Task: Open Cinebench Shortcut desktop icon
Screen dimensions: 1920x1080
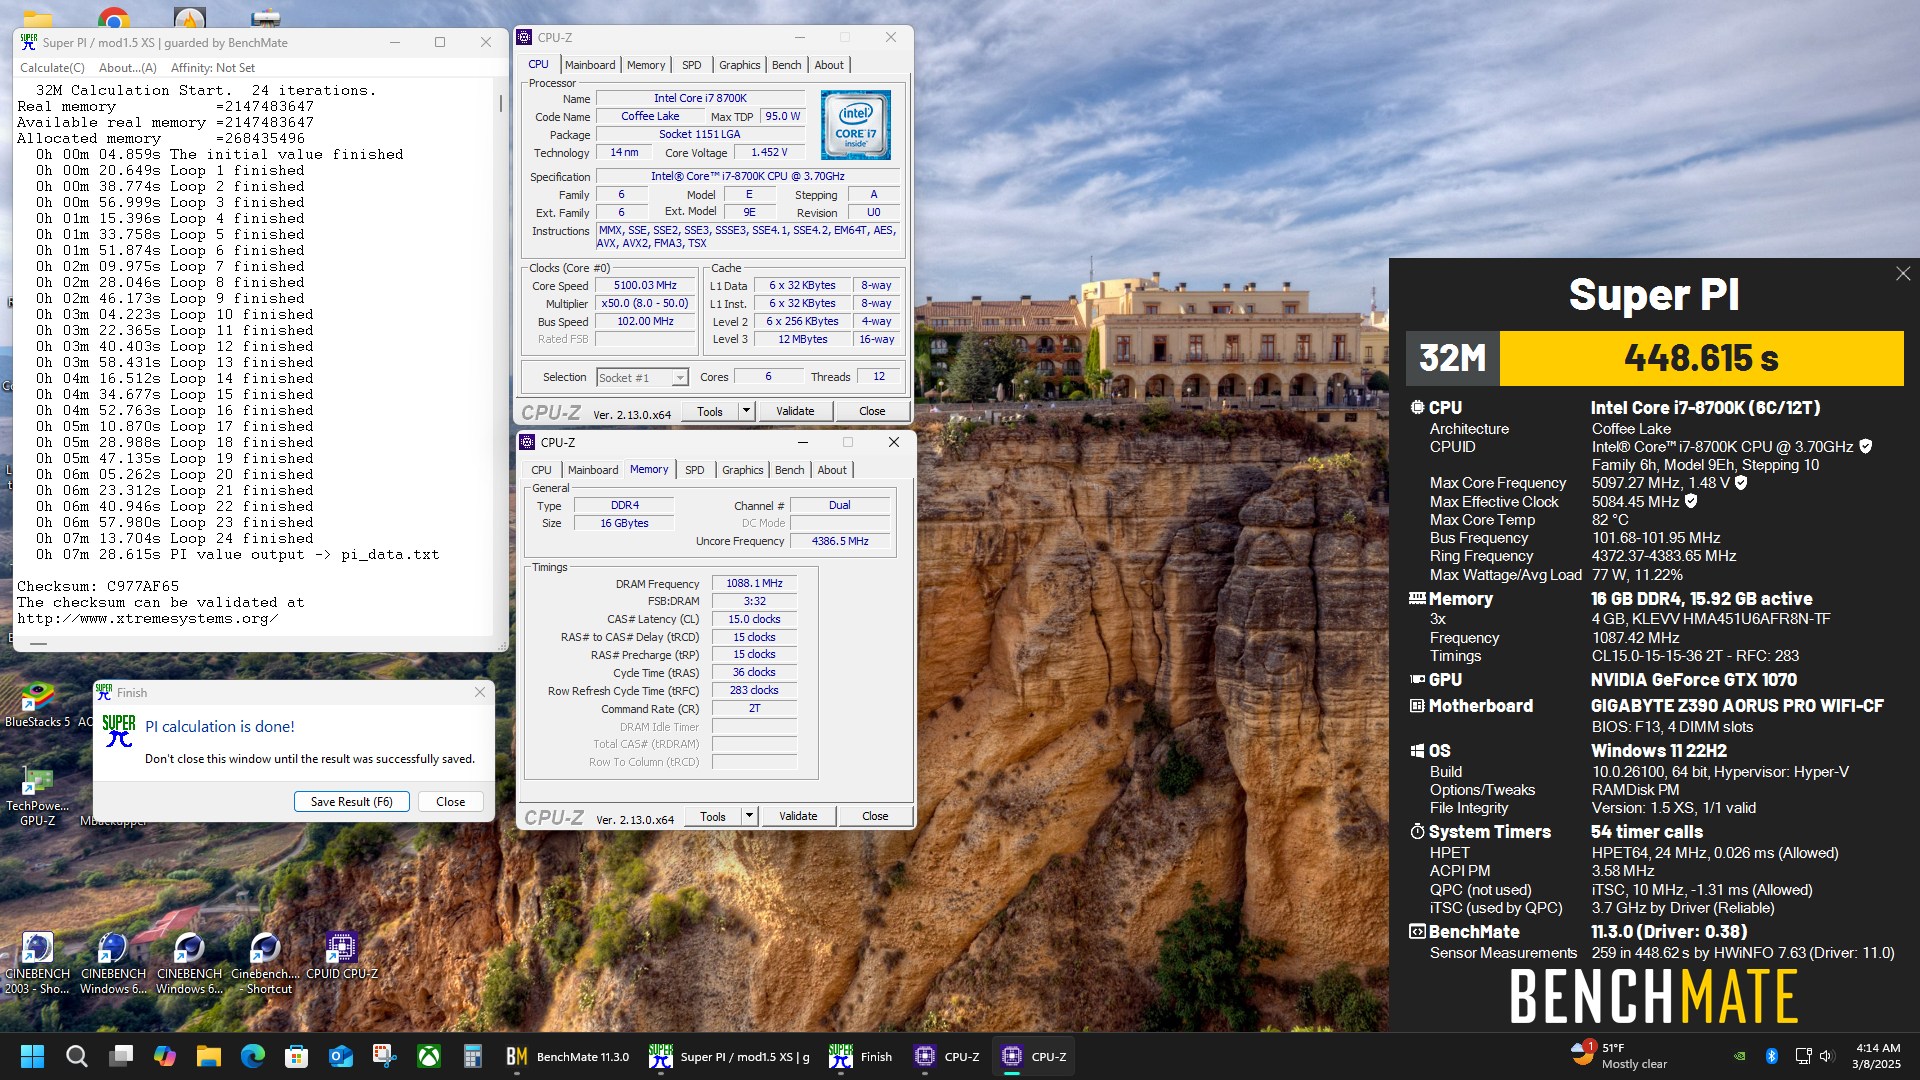Action: (x=266, y=963)
